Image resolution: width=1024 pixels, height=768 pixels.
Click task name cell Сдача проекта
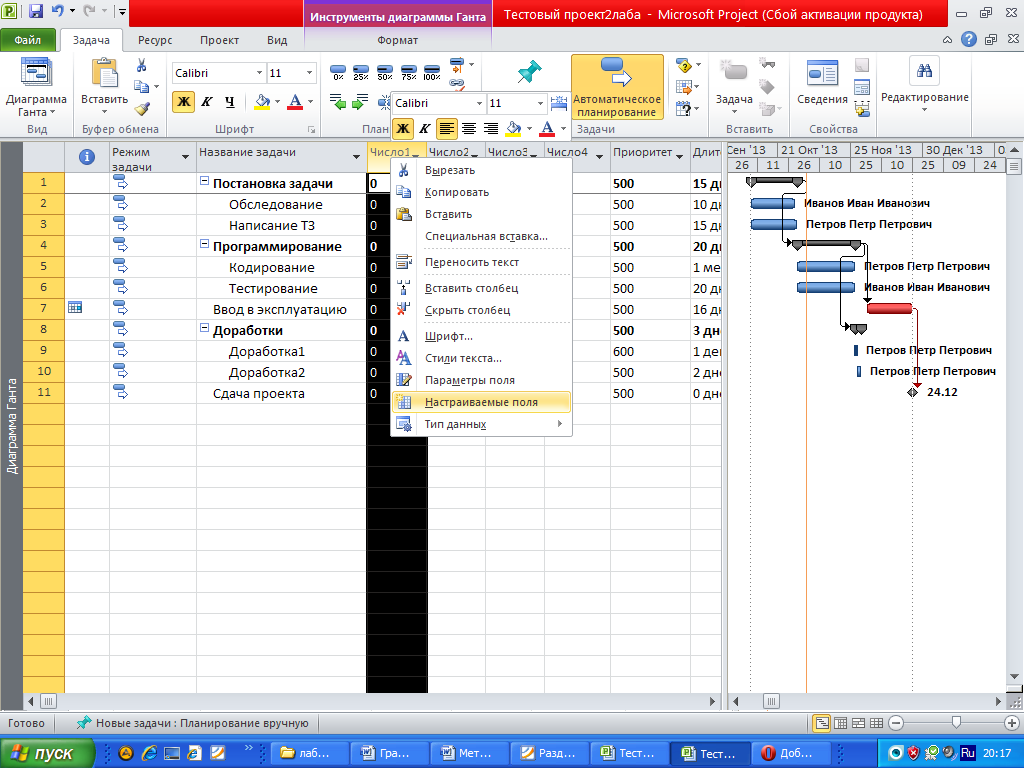[281, 393]
